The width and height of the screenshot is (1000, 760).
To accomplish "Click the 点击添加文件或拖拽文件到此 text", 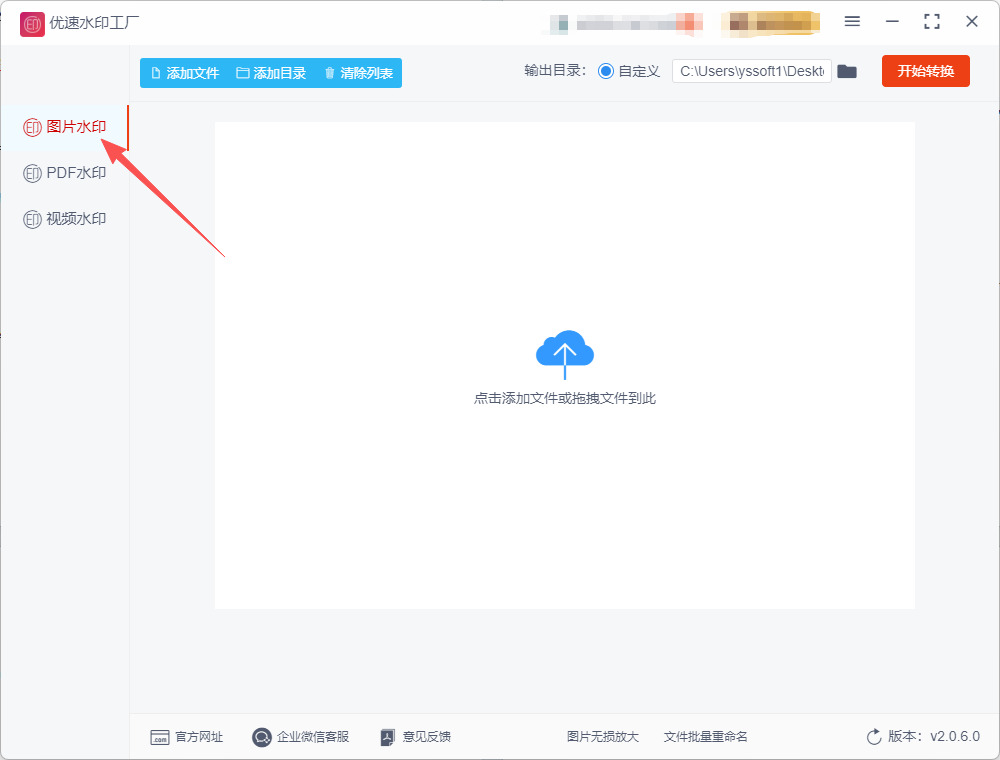I will click(564, 398).
